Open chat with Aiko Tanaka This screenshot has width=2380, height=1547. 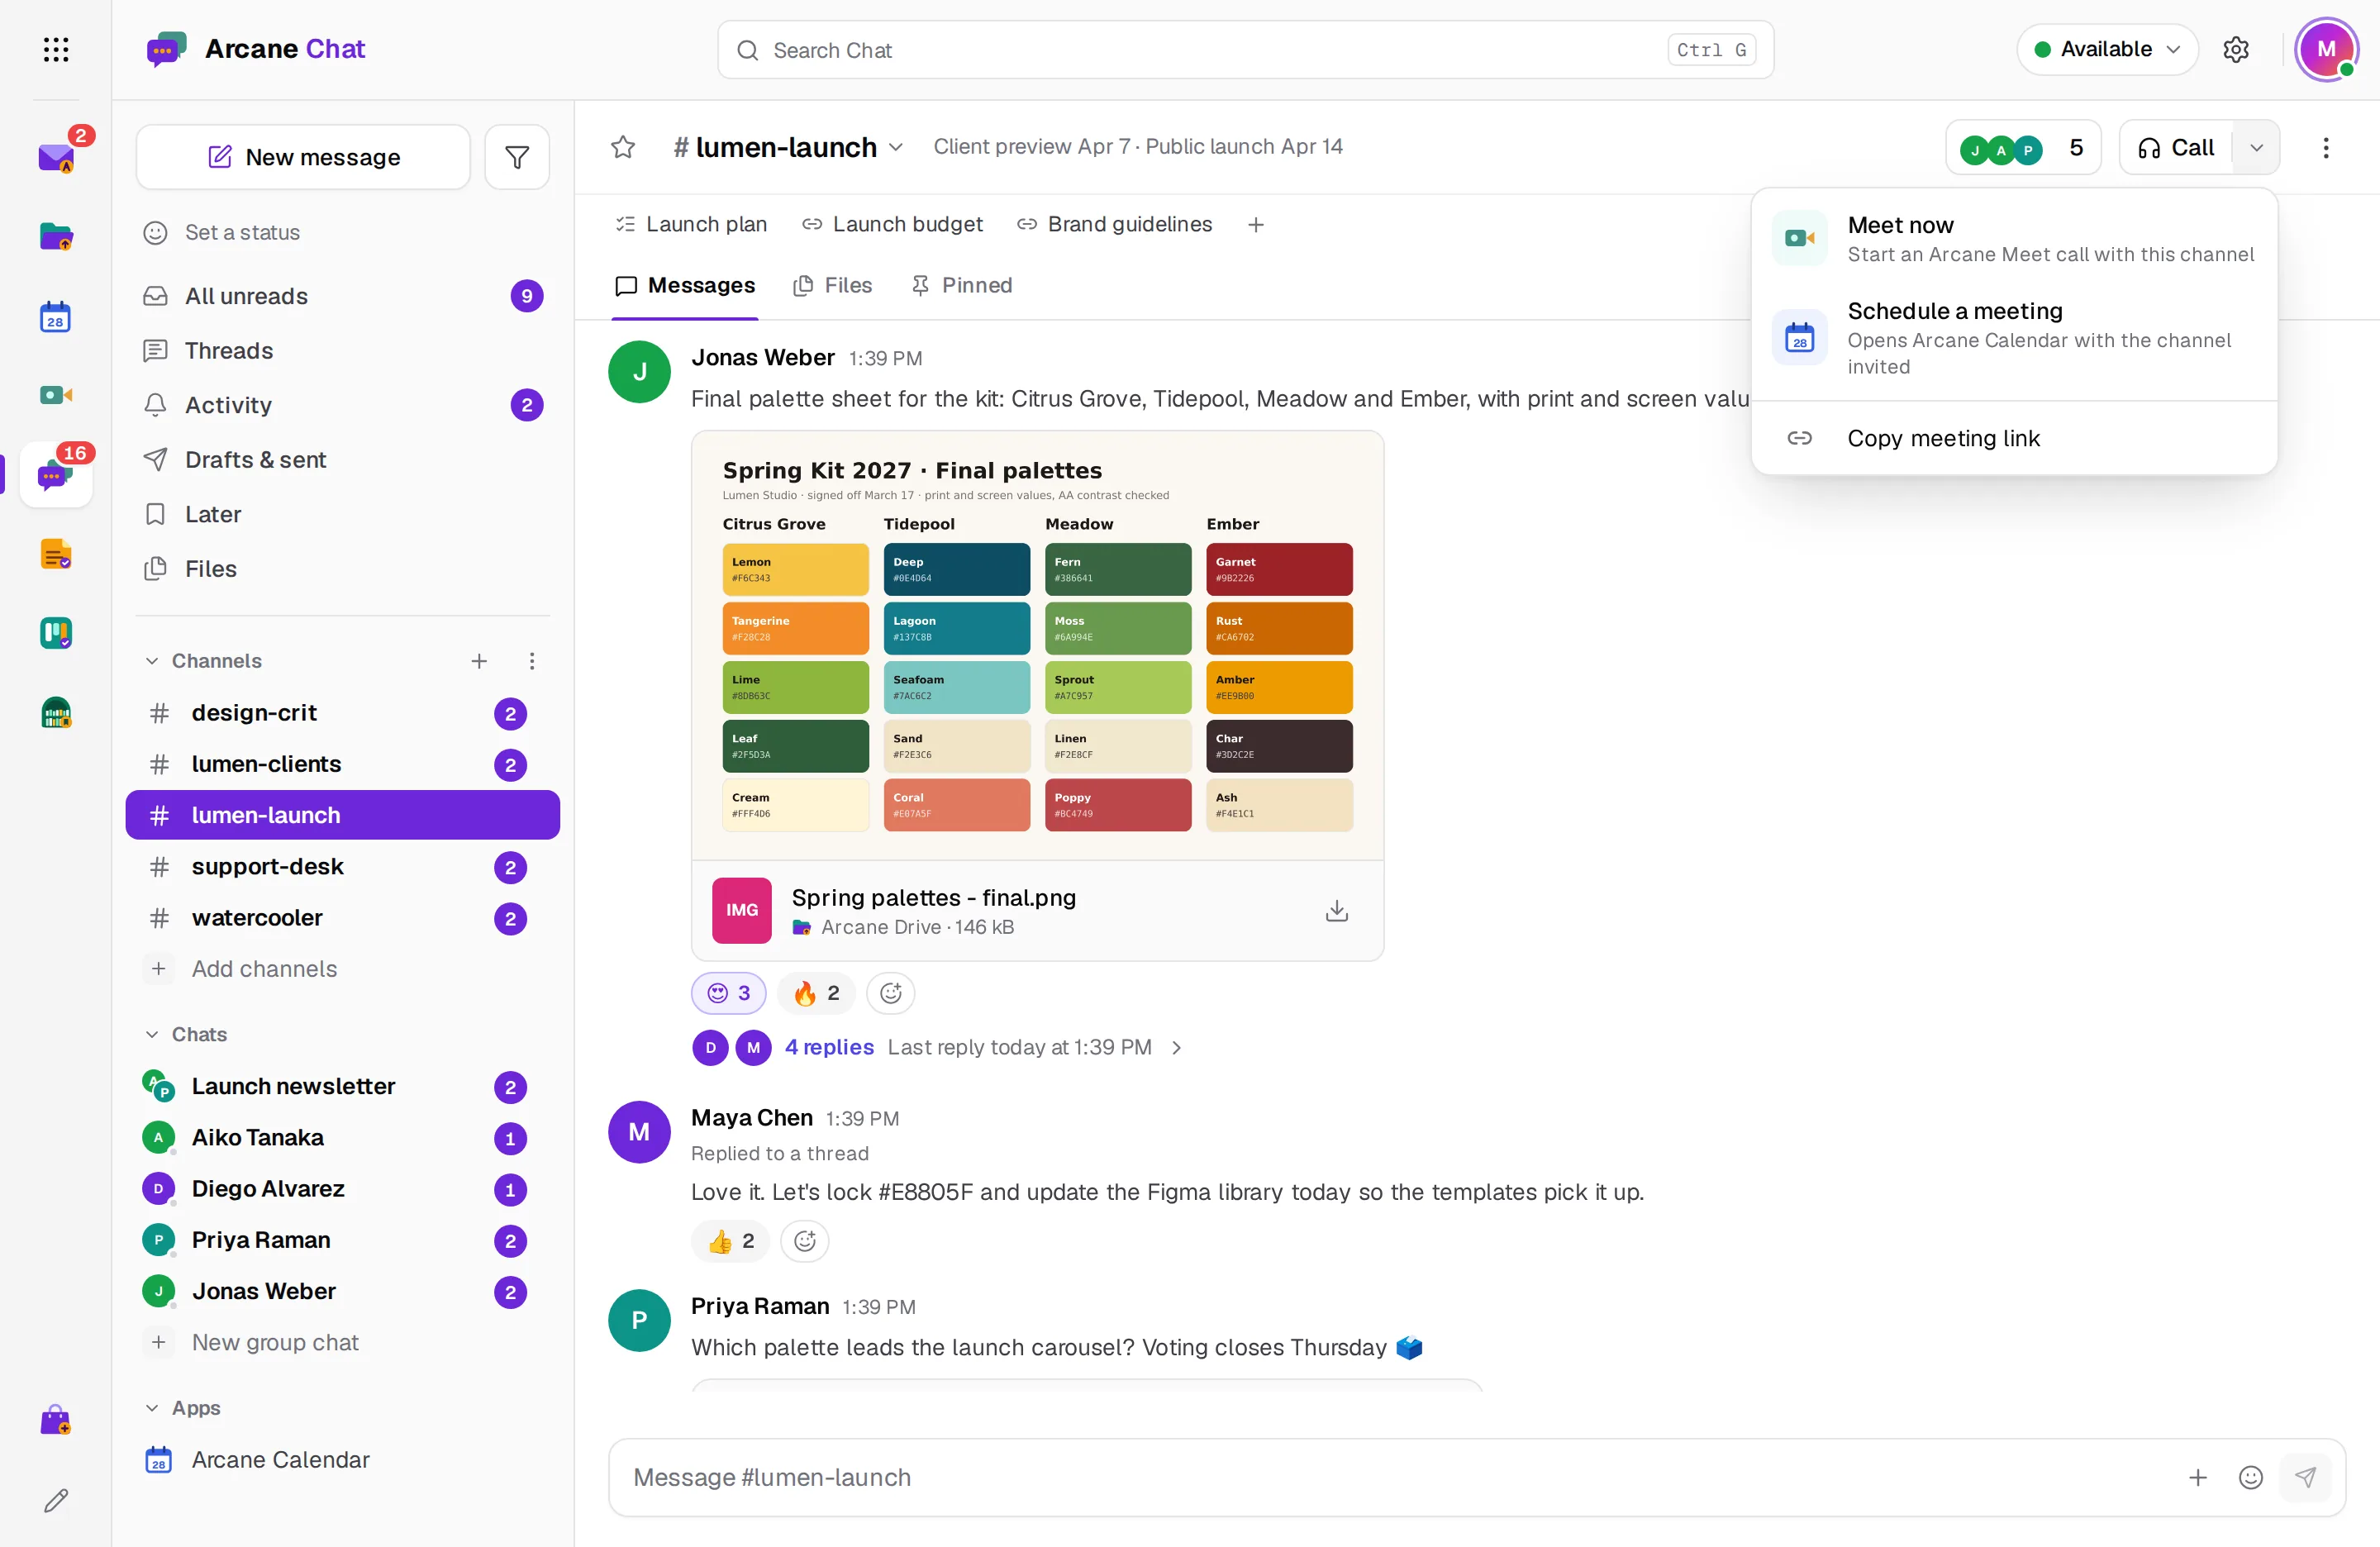coord(342,1138)
